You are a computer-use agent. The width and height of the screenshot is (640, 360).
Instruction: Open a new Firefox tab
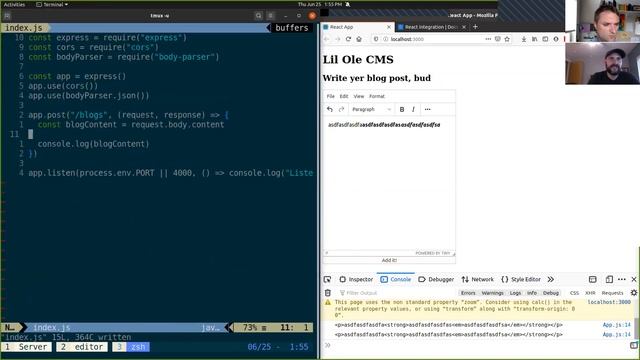pyautogui.click(x=475, y=27)
